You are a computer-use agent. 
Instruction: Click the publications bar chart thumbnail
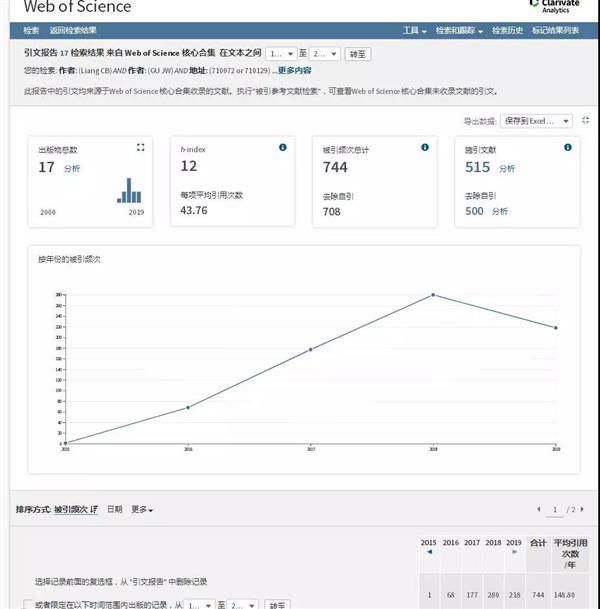[131, 191]
